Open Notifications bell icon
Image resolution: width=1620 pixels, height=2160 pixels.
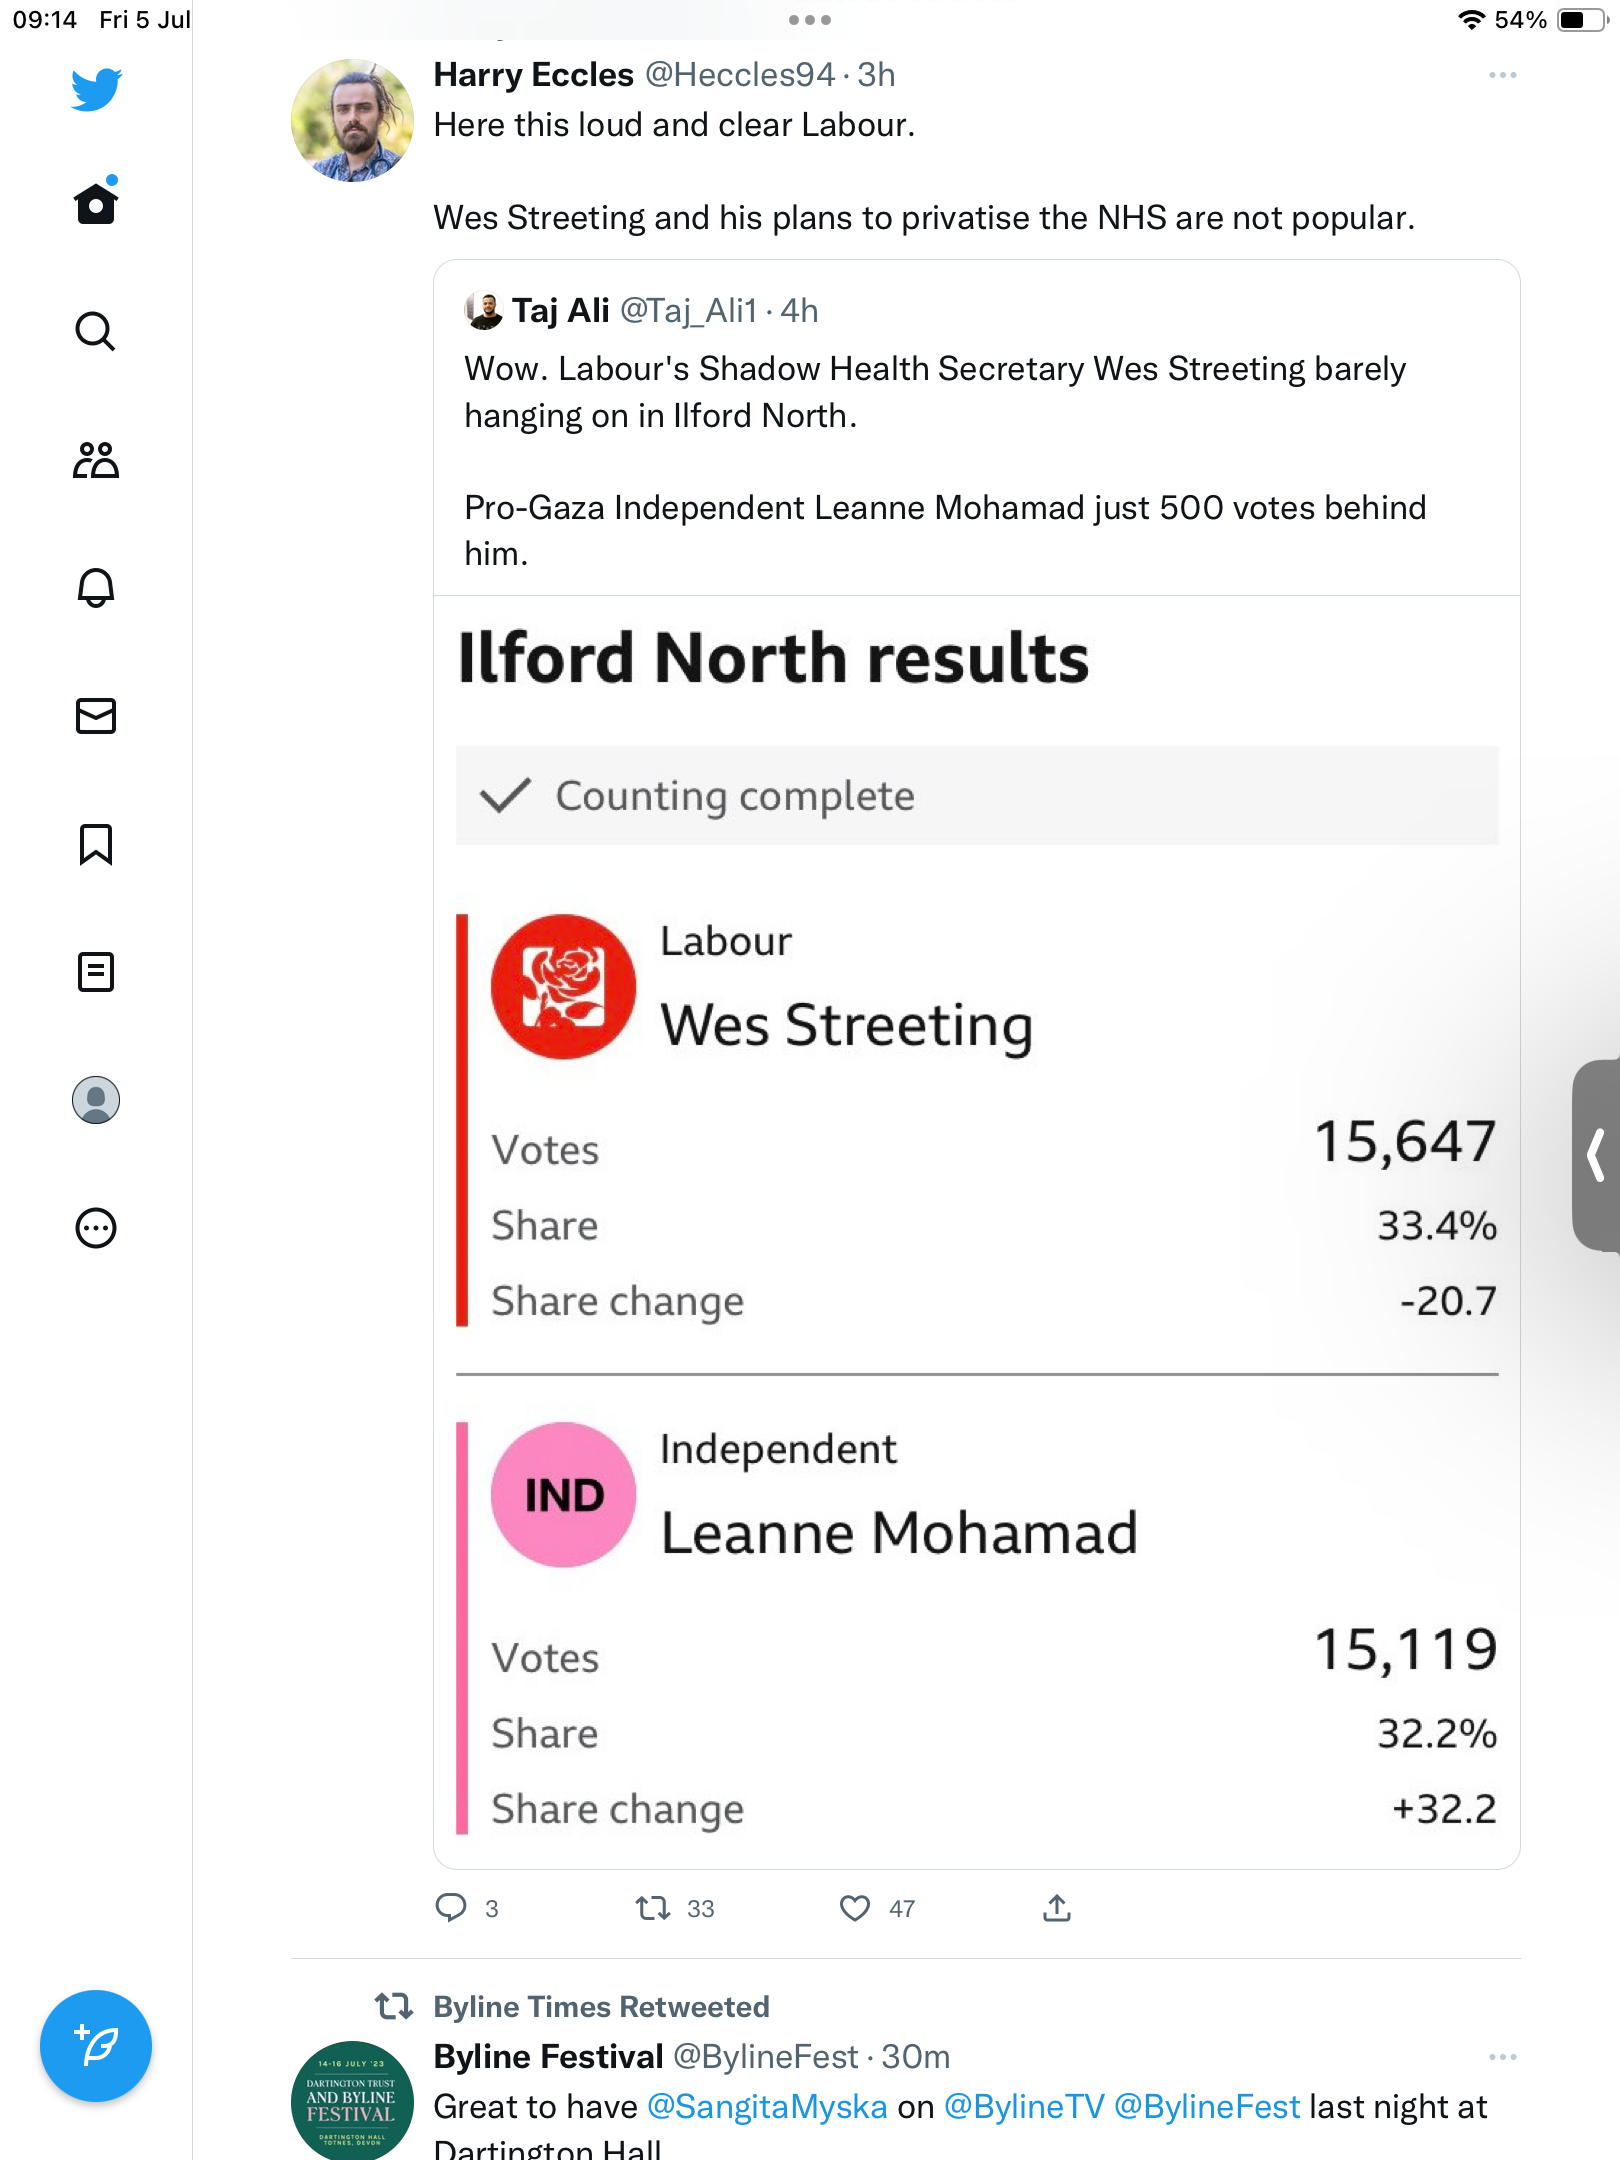click(x=96, y=588)
